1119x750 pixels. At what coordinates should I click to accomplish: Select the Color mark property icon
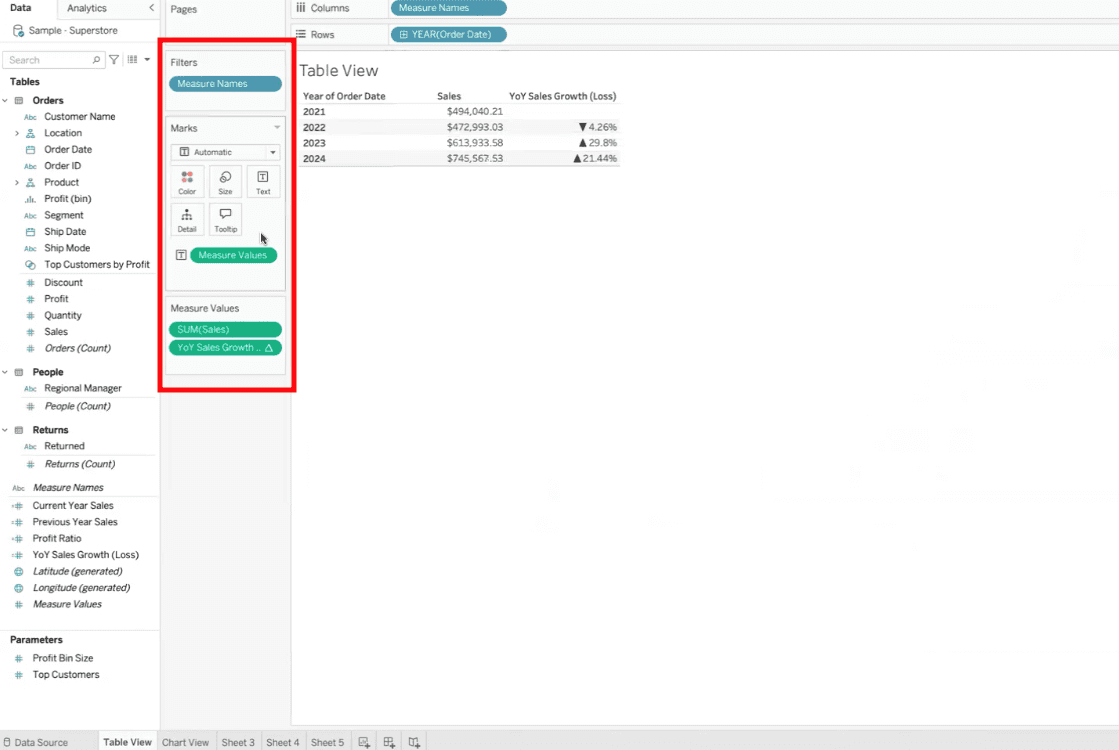coord(187,181)
